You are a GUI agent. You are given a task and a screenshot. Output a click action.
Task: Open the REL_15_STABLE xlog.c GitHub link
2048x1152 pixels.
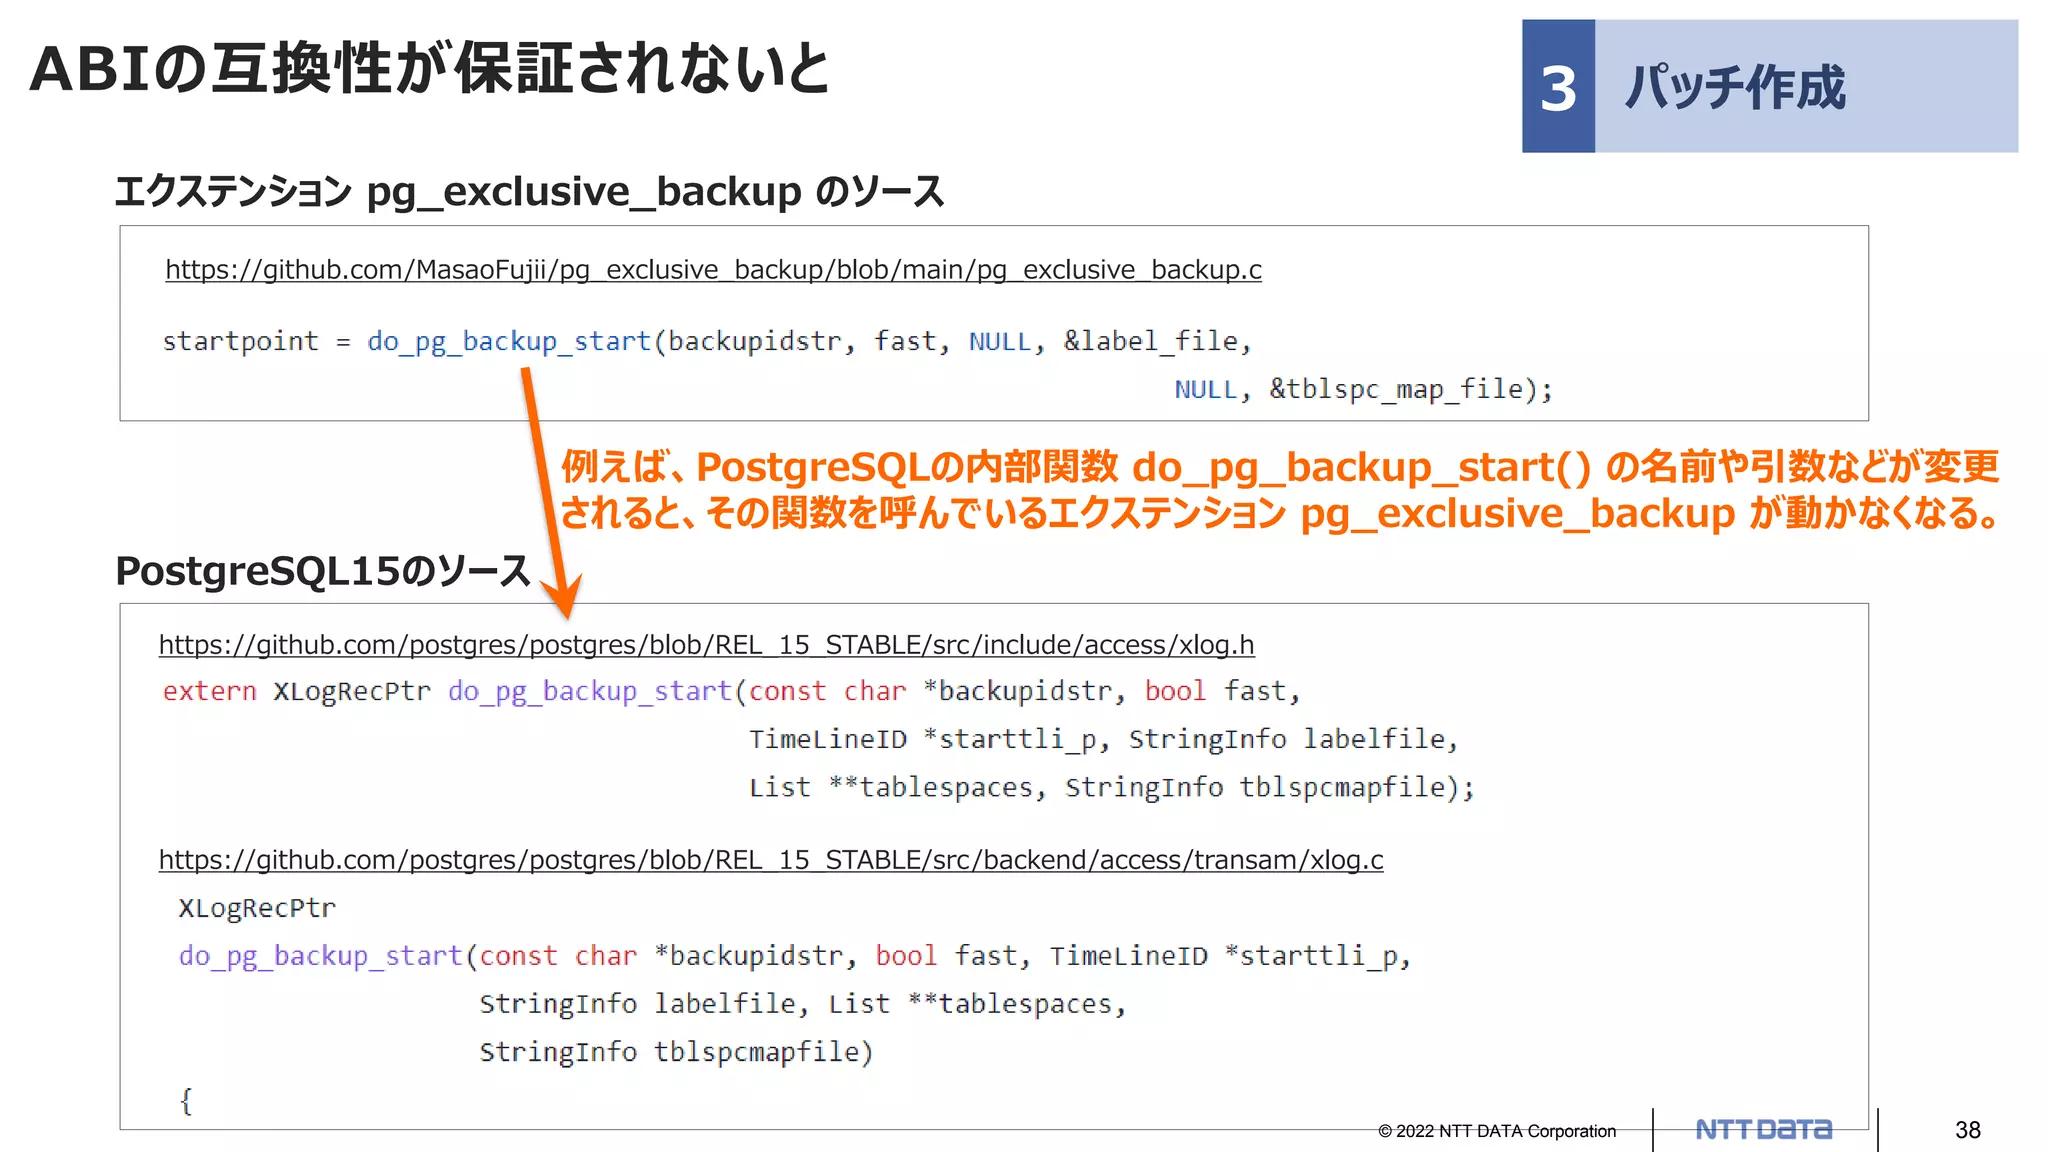771,860
